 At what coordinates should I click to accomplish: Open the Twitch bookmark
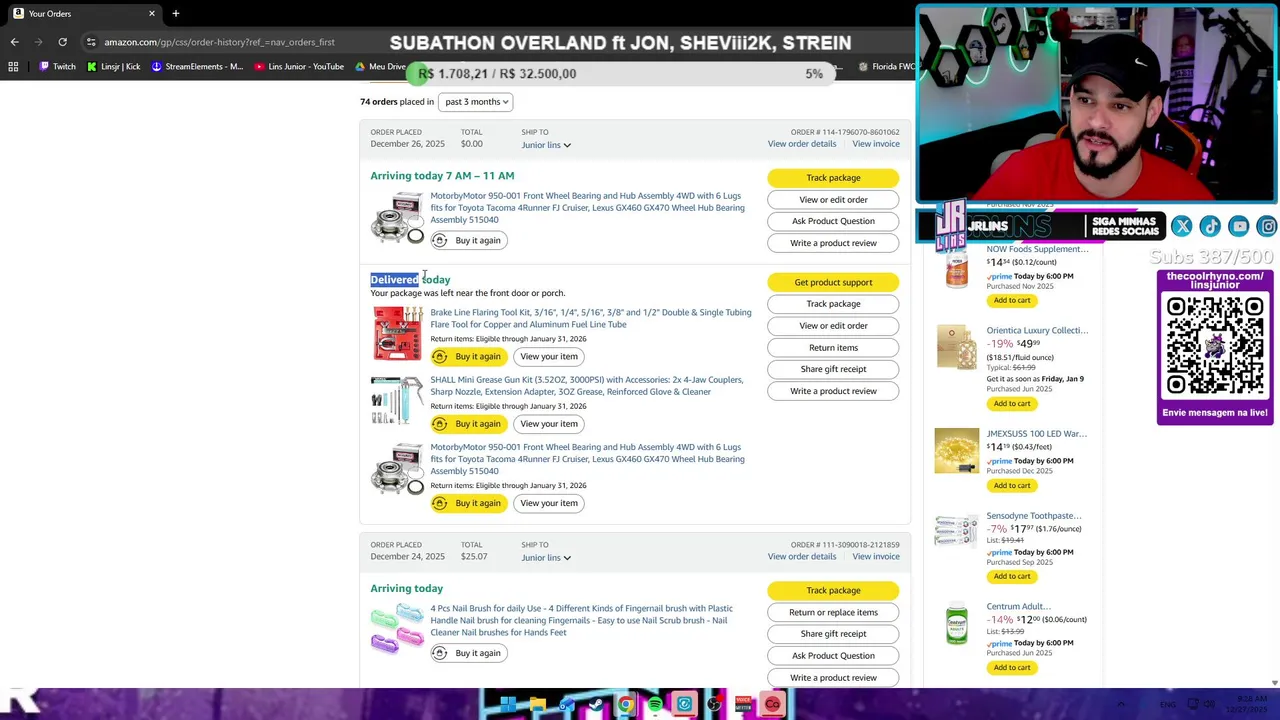57,67
